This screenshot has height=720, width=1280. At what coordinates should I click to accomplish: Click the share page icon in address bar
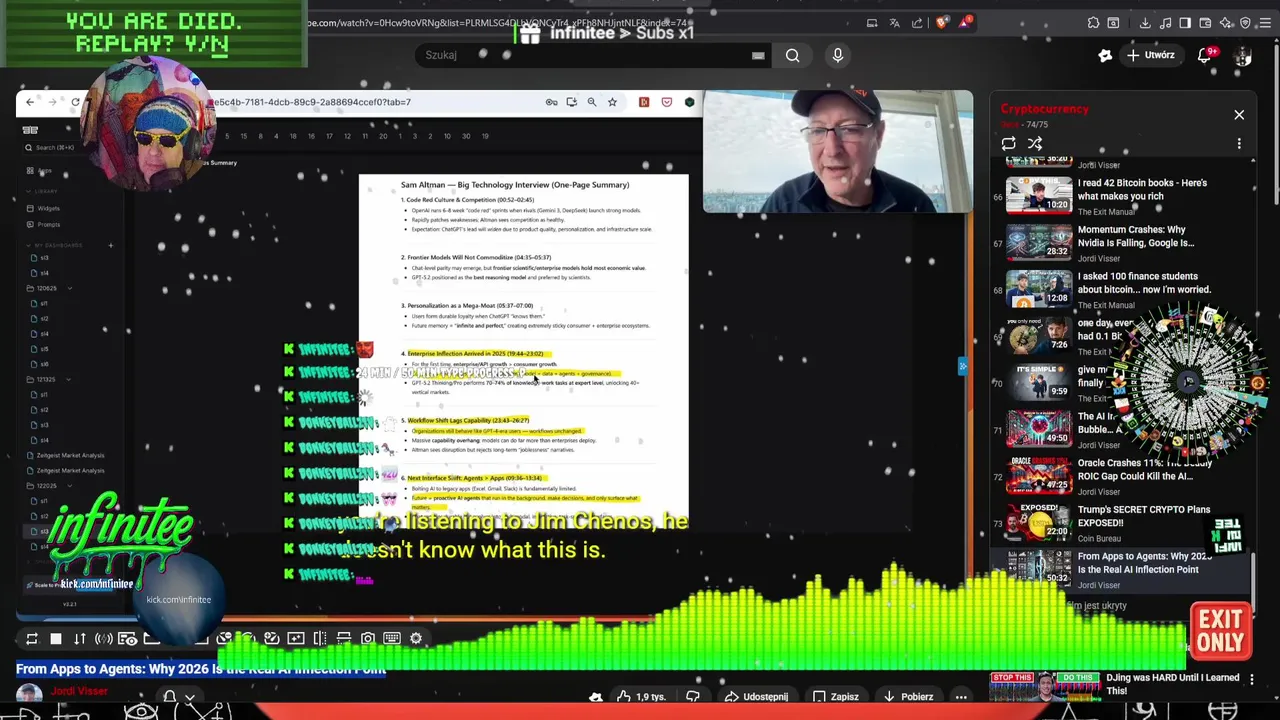[918, 23]
